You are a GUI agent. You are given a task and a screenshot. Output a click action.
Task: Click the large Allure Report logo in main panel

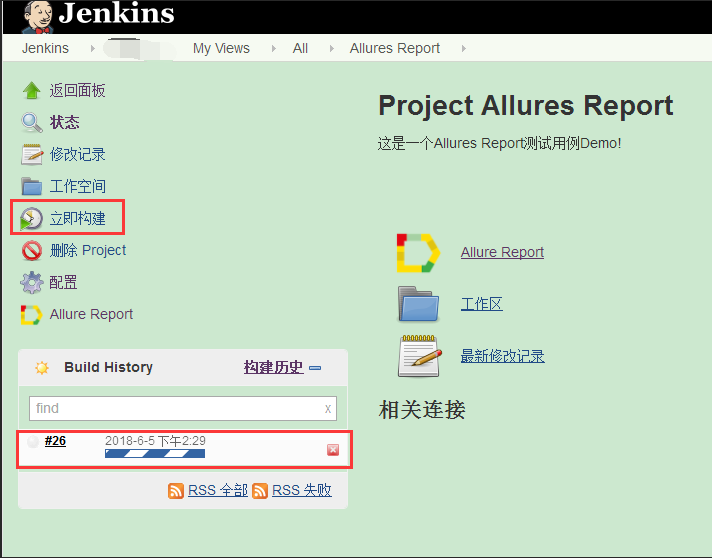click(418, 253)
